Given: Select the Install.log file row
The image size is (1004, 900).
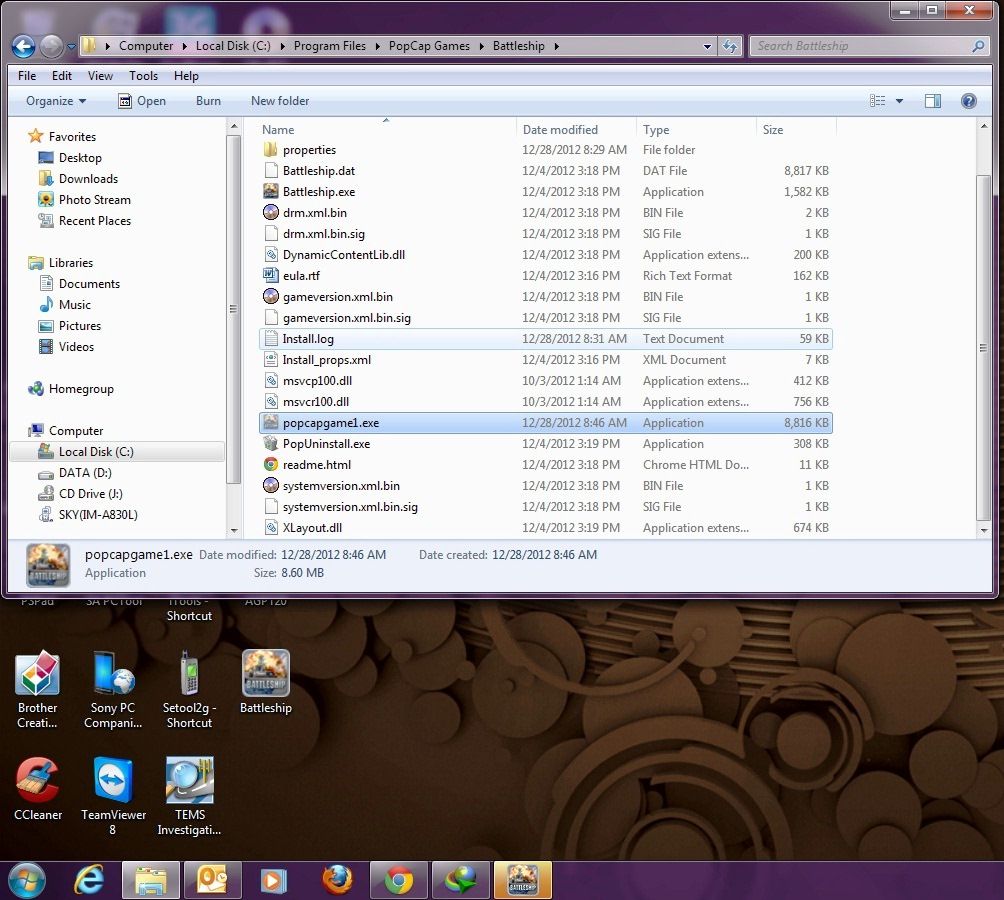Looking at the screenshot, I should (x=546, y=339).
